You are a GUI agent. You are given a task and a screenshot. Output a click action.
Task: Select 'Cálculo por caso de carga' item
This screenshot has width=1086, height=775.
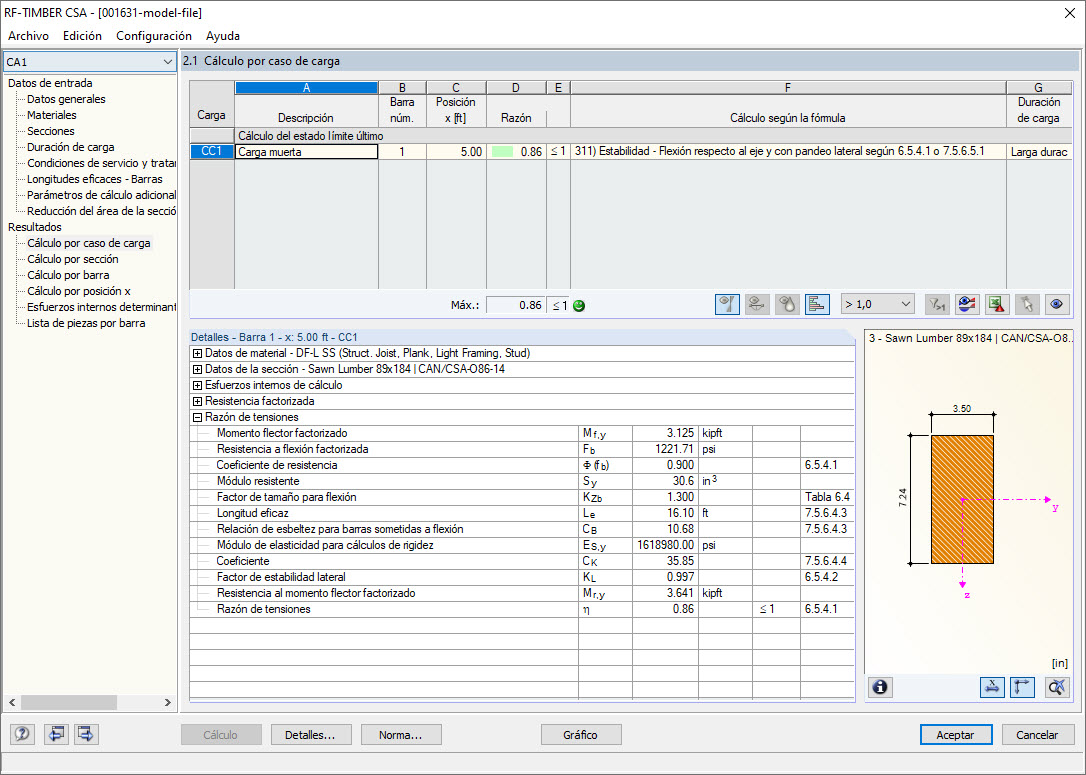click(x=89, y=243)
